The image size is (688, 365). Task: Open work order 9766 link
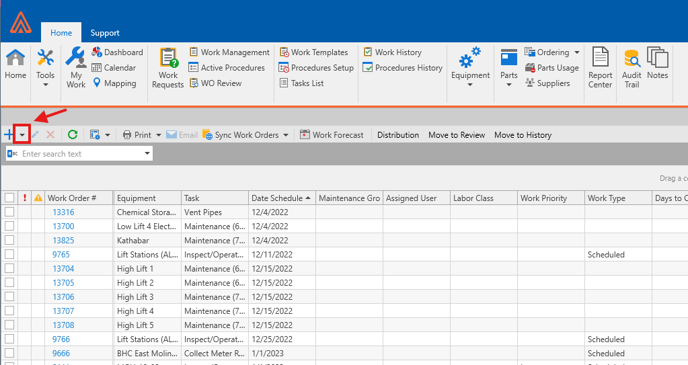coord(61,339)
